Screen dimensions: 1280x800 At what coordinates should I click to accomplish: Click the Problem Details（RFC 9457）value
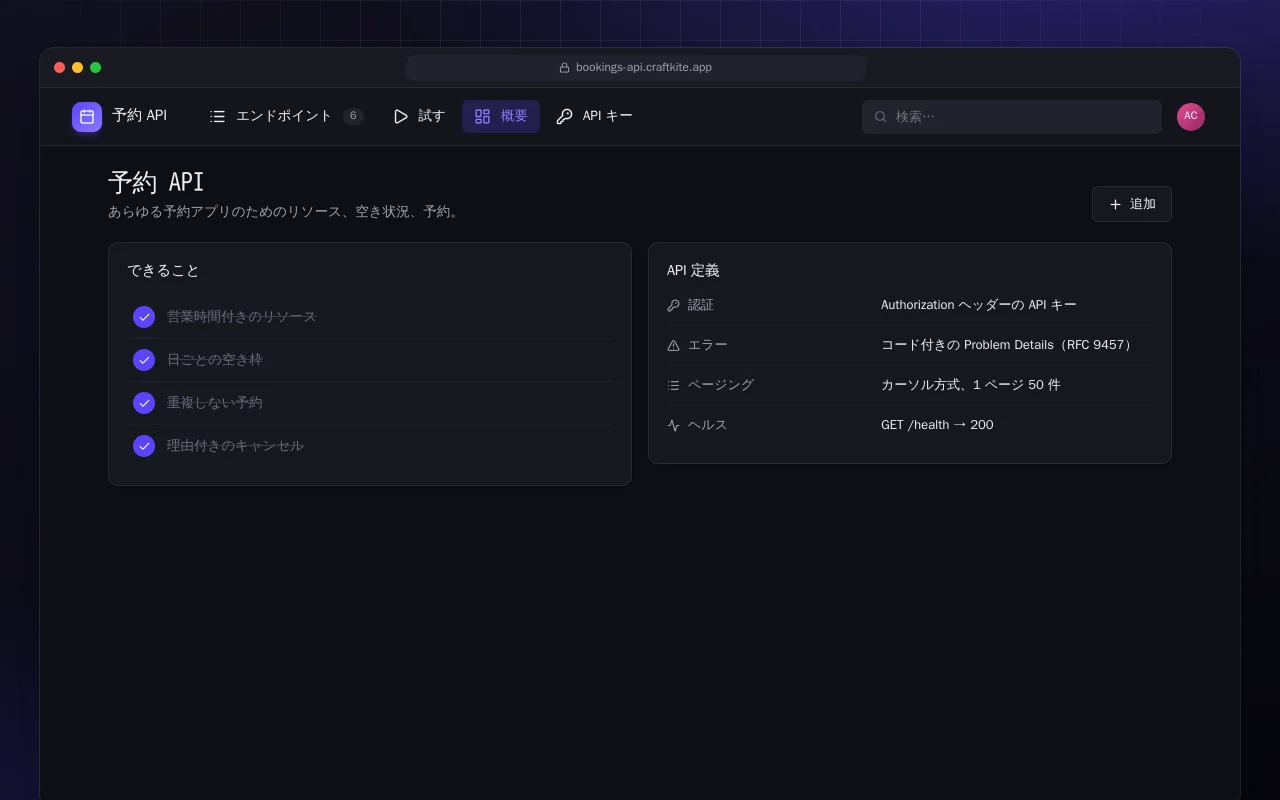click(1009, 345)
